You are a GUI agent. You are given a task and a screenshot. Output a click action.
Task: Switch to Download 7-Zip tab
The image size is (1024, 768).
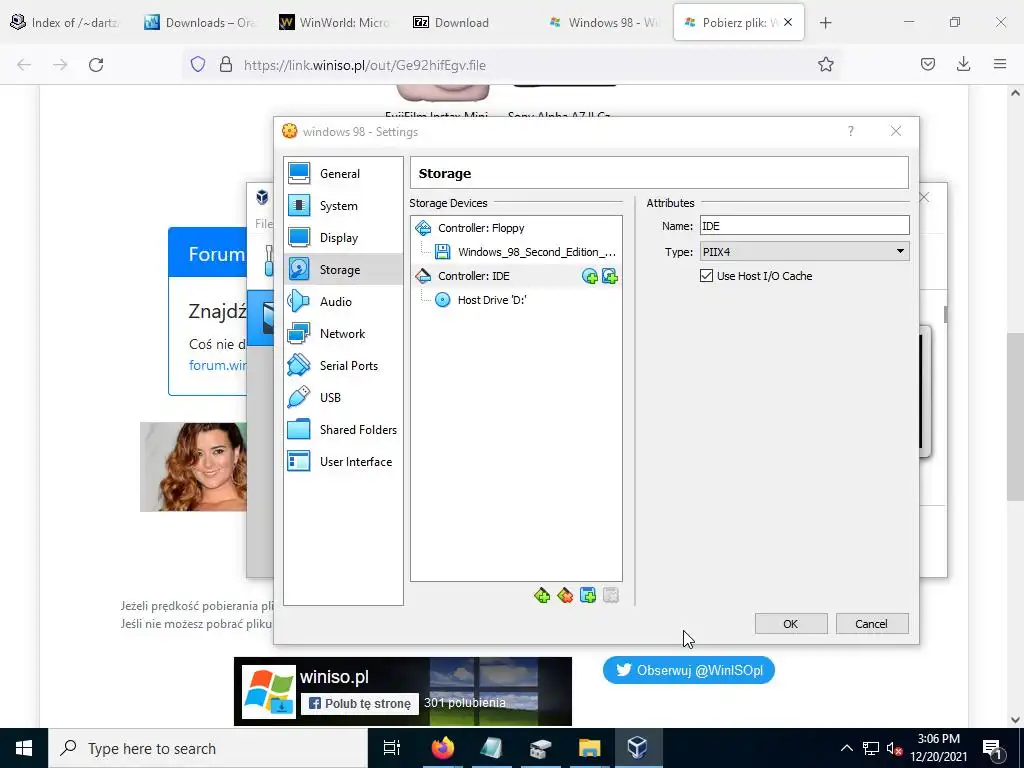[469, 23]
